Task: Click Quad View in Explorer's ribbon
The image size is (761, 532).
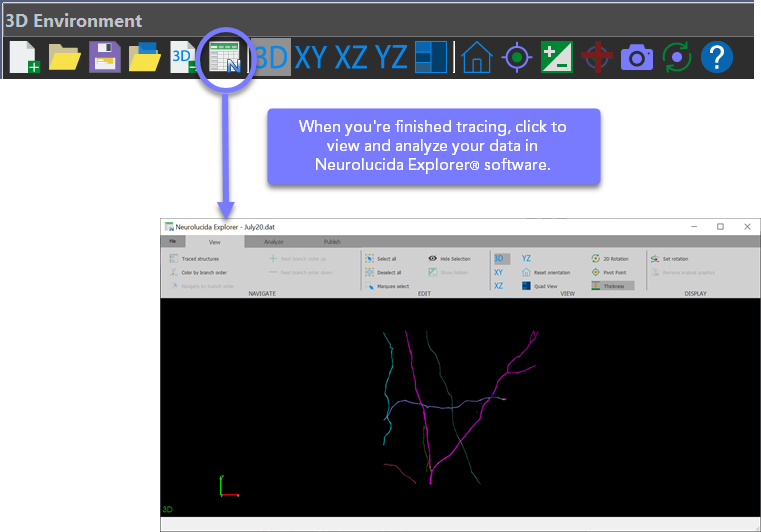Action: point(540,286)
